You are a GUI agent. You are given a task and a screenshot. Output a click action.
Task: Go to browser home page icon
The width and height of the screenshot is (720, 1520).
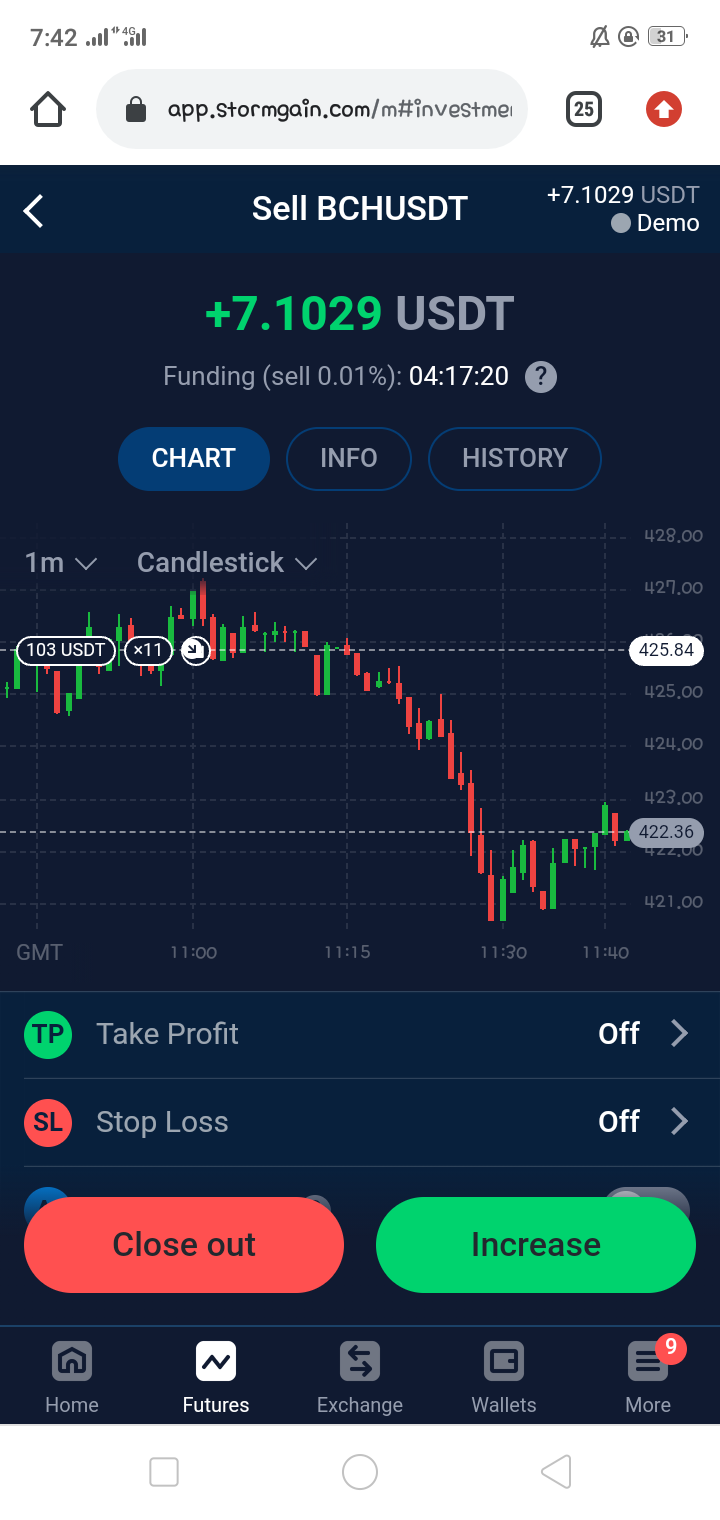click(48, 109)
